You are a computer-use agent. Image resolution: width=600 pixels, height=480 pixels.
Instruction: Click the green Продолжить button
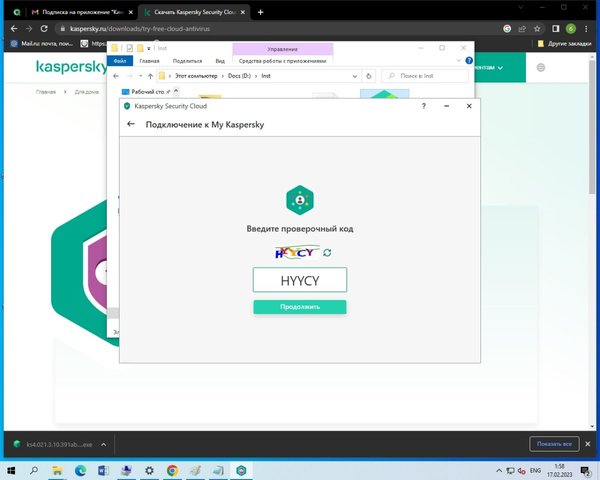click(300, 307)
